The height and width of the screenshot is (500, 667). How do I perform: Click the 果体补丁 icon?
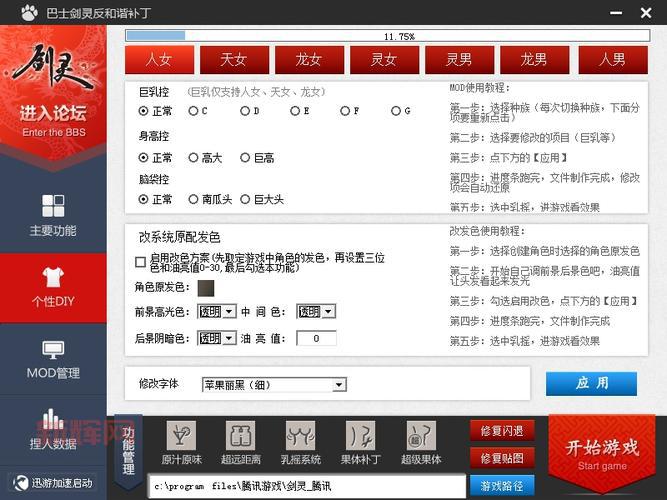(x=360, y=435)
